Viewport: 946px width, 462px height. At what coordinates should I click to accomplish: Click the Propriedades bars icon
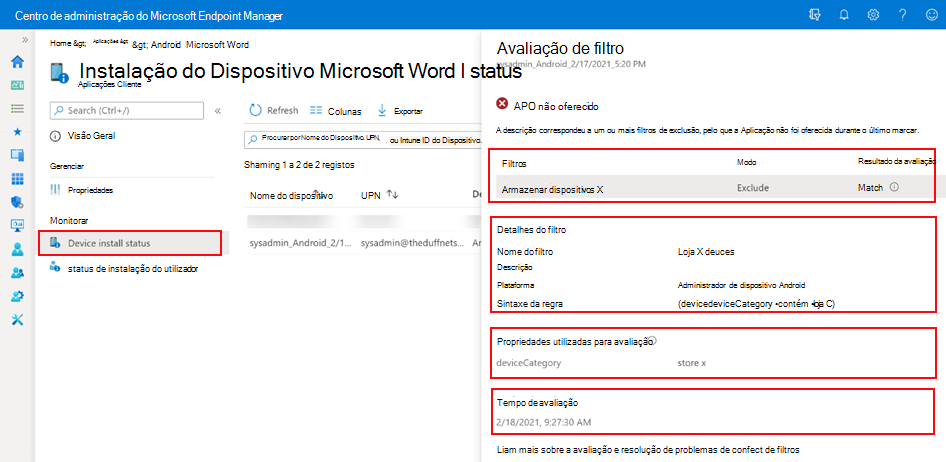tap(56, 190)
